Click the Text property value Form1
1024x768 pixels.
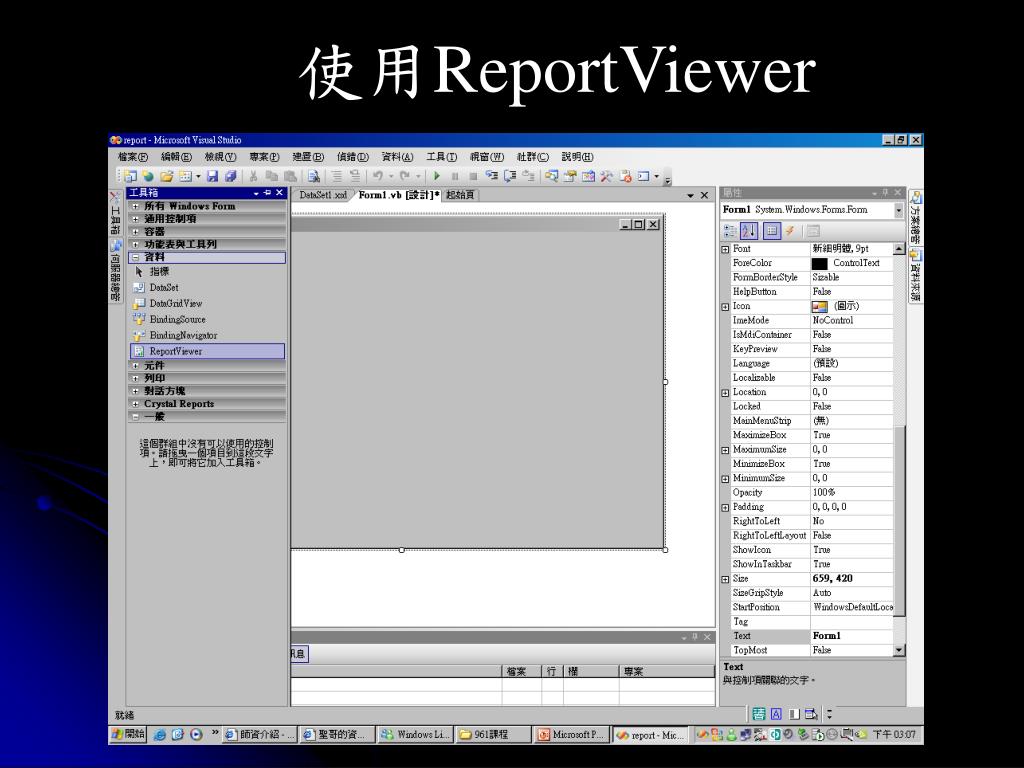coord(826,635)
